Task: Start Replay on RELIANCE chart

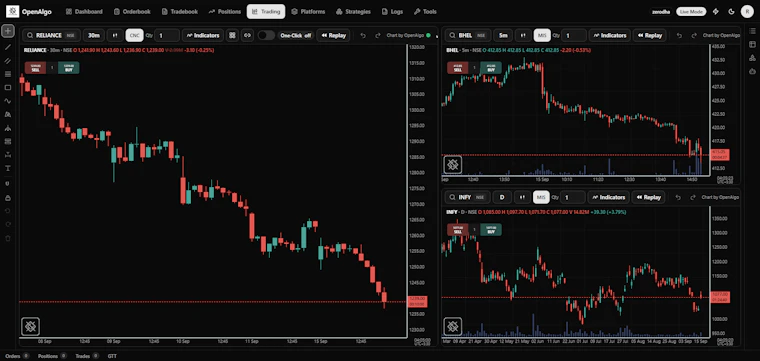Action: (x=333, y=35)
